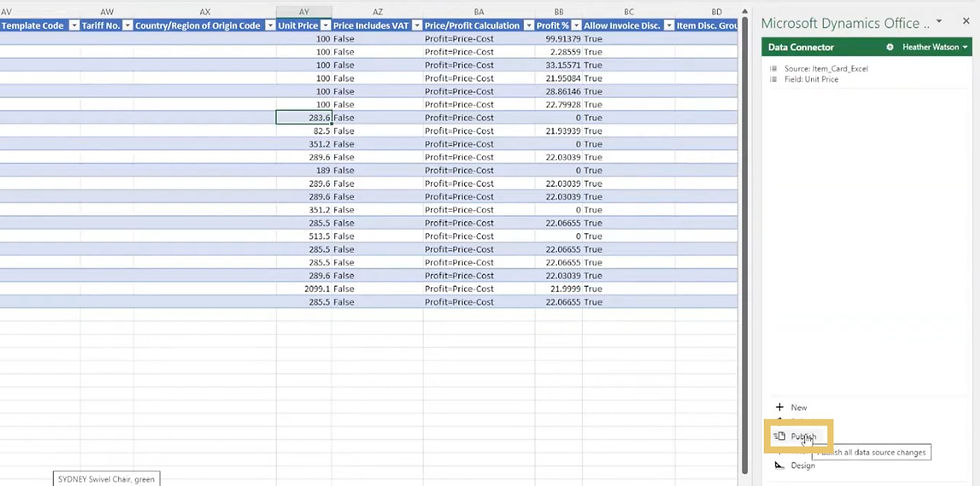
Task: Click the scroll up arrow of the vertical scrollbar
Action: click(744, 11)
